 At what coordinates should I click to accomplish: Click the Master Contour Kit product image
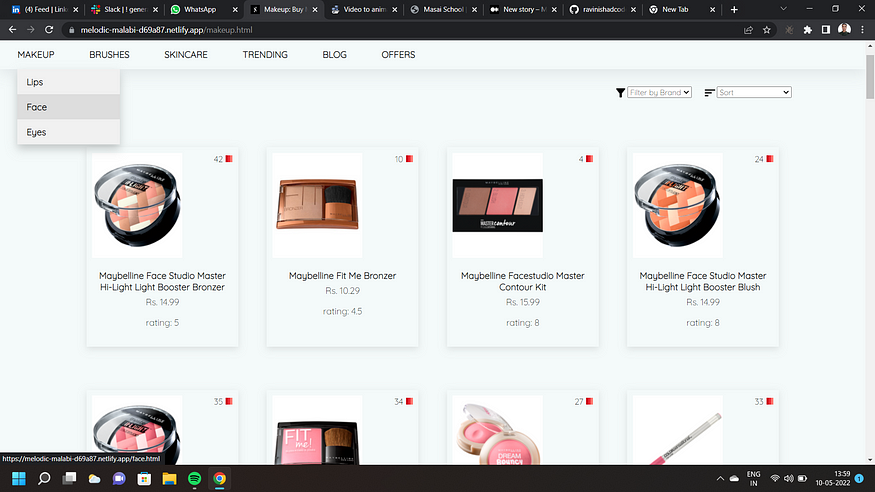point(498,205)
